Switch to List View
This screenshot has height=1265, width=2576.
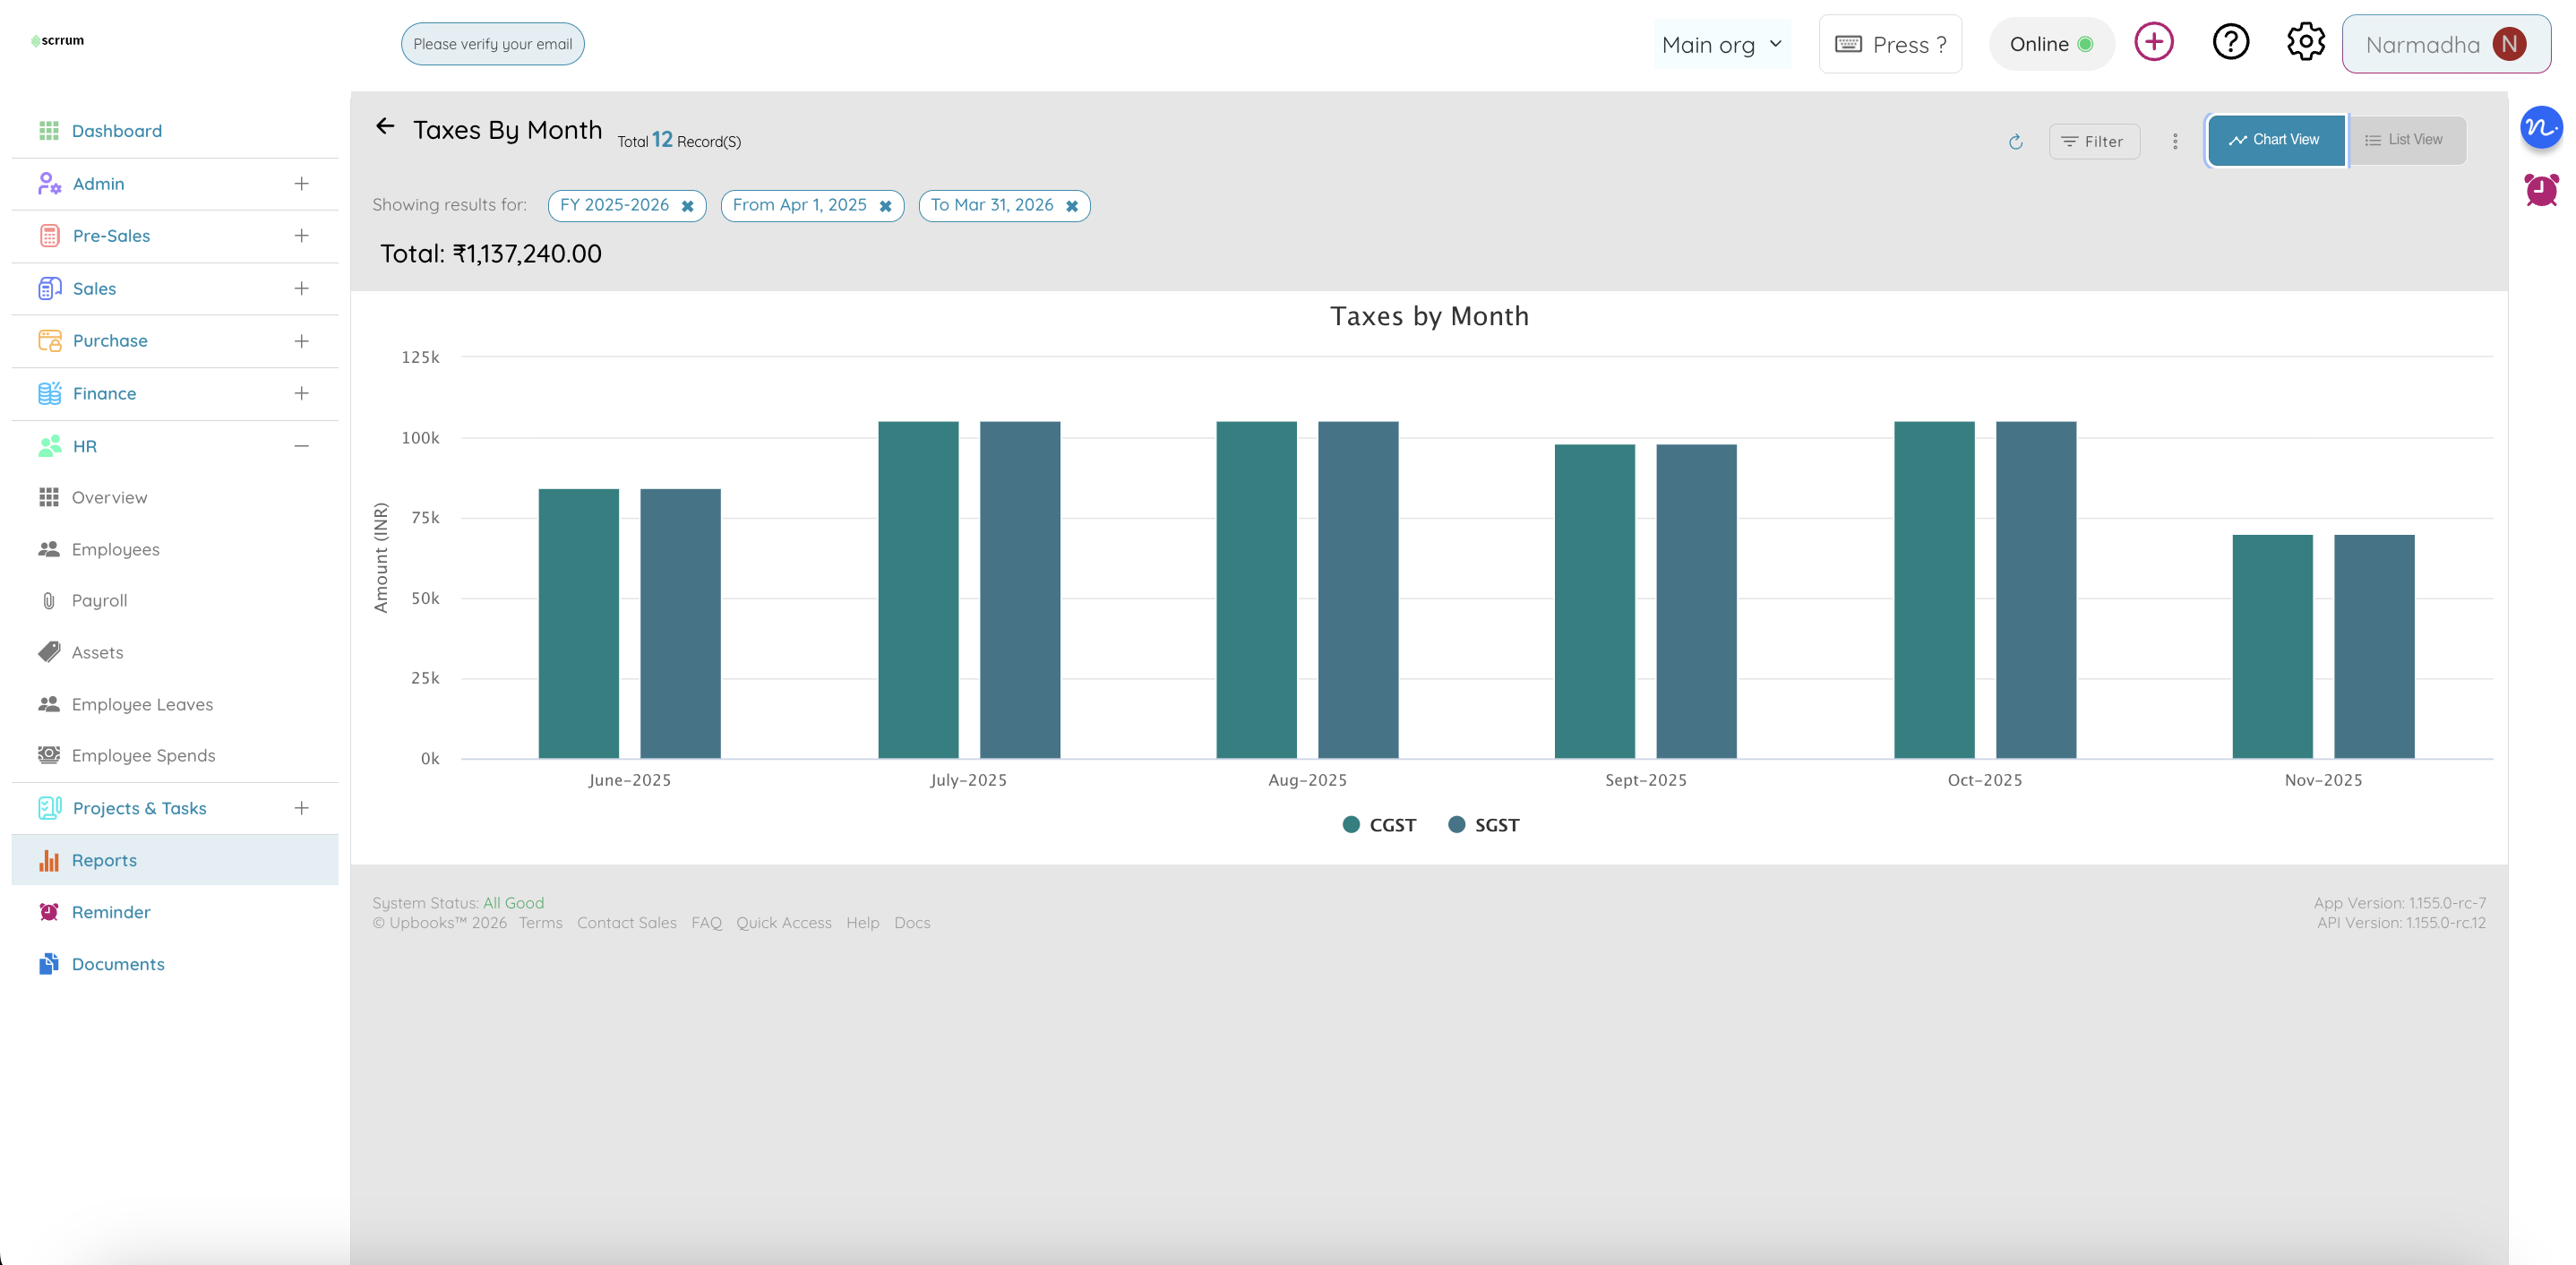[x=2407, y=140]
